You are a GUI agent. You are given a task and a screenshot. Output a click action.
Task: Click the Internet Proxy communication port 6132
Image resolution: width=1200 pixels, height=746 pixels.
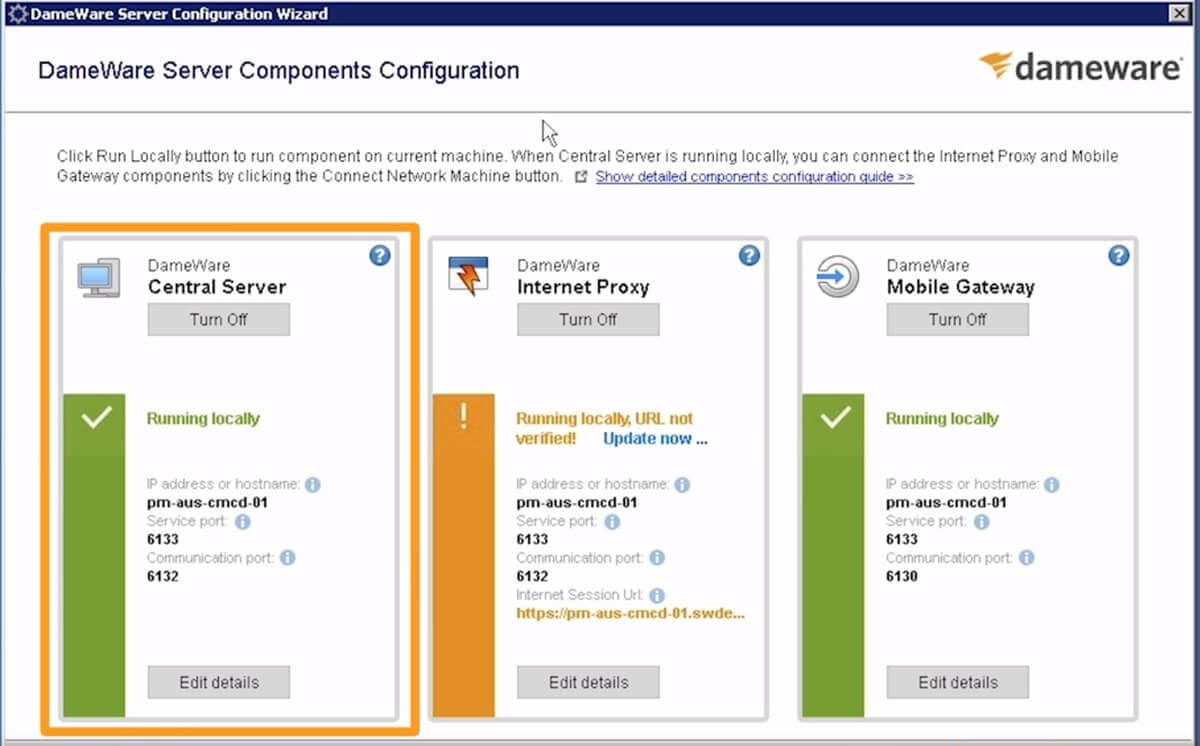tap(532, 576)
